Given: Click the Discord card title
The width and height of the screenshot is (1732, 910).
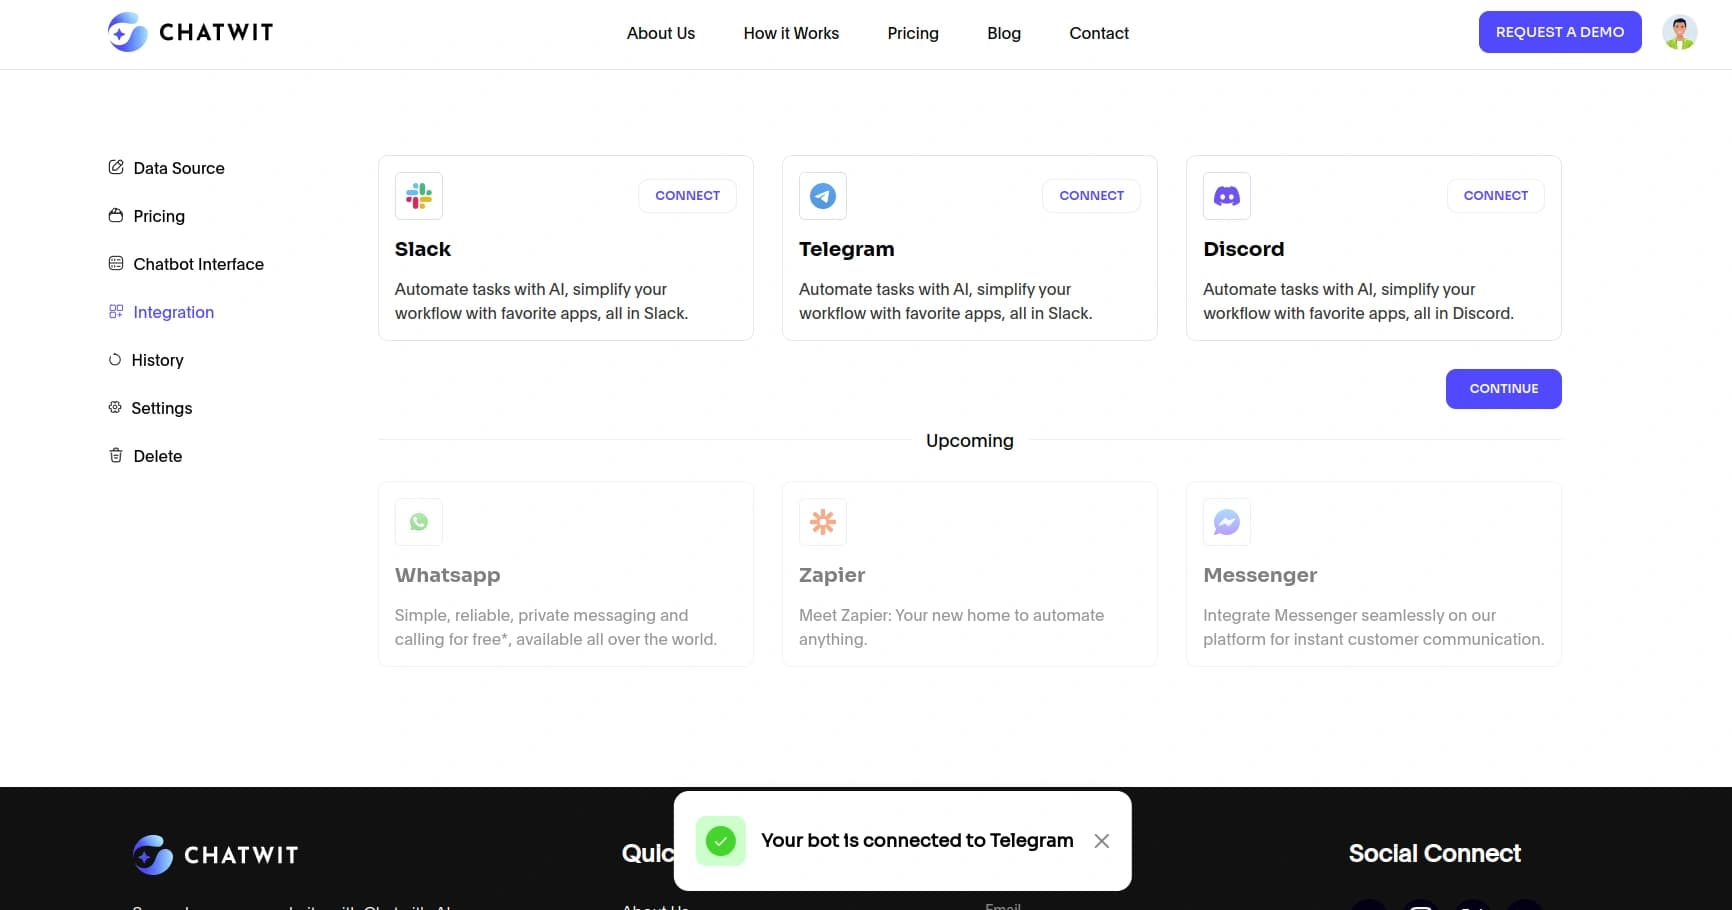Looking at the screenshot, I should [x=1244, y=249].
